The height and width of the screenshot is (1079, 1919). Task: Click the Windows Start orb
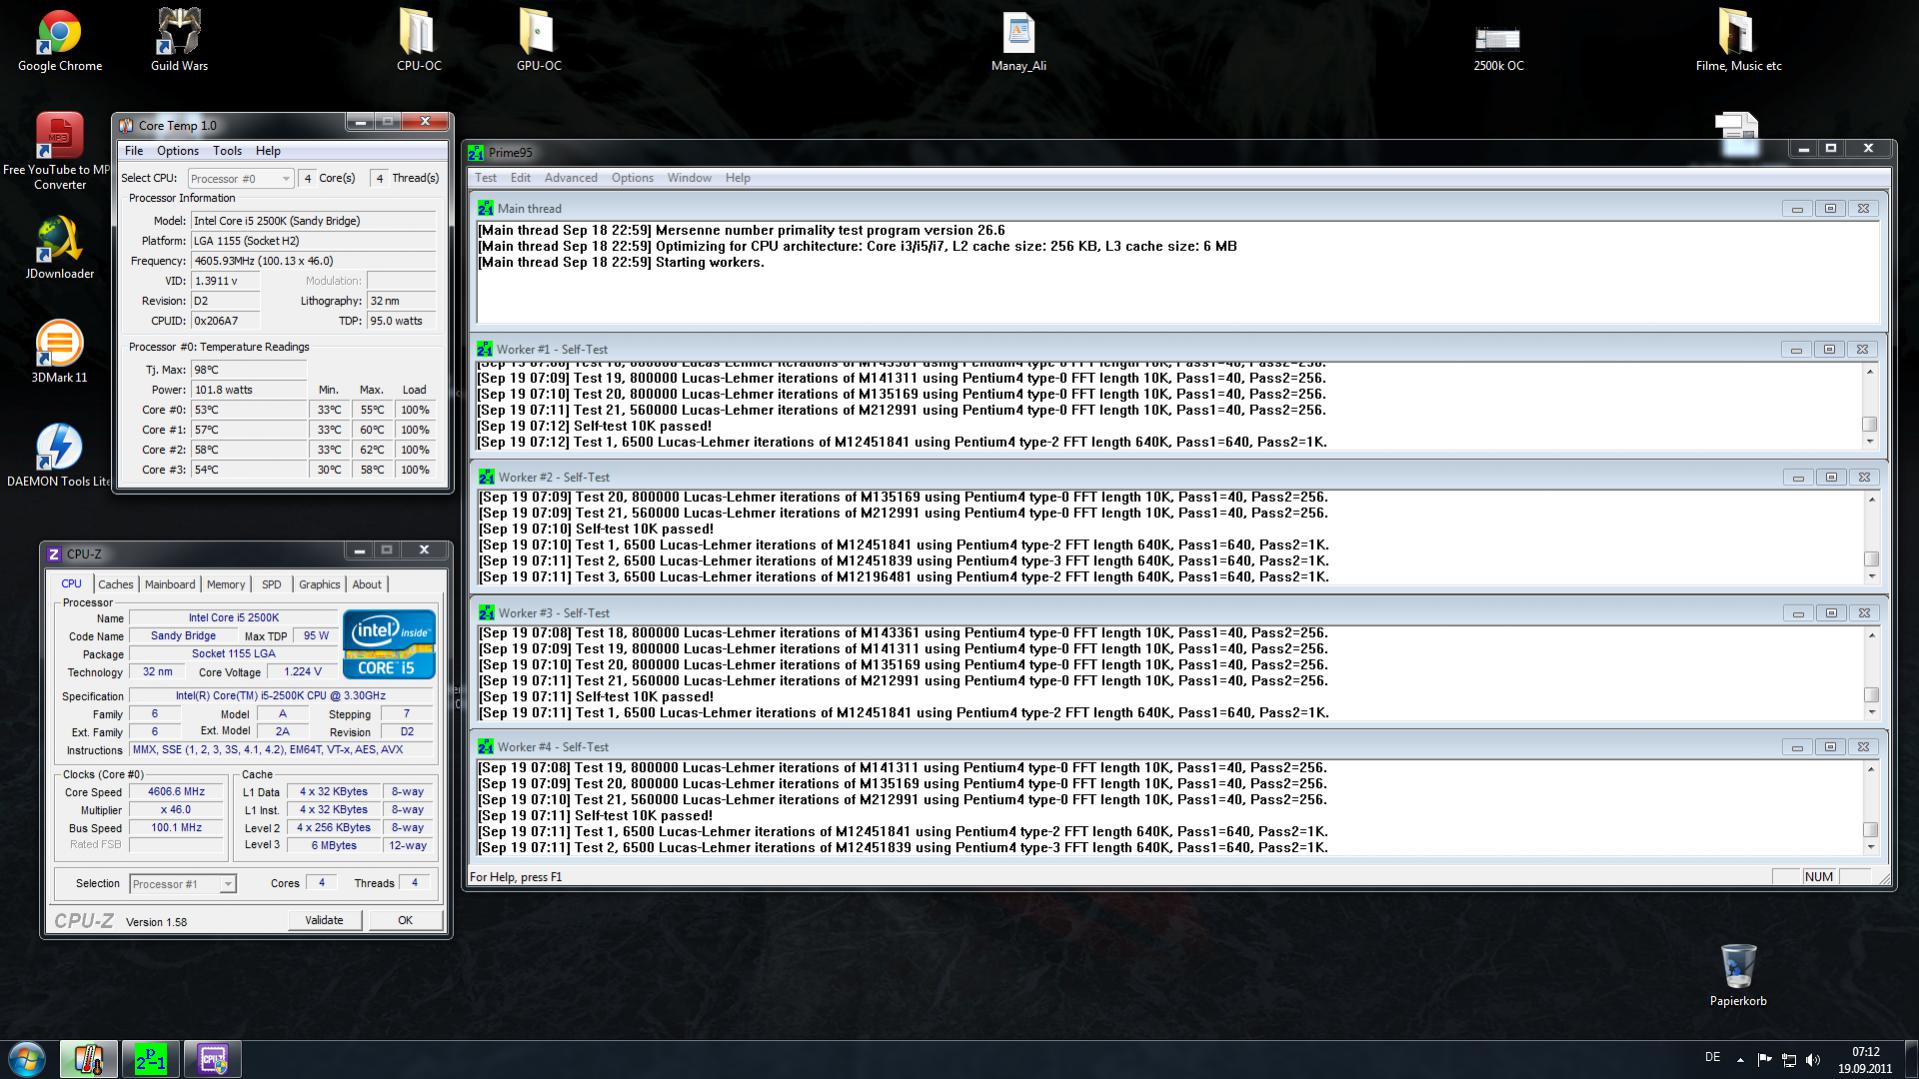point(27,1059)
